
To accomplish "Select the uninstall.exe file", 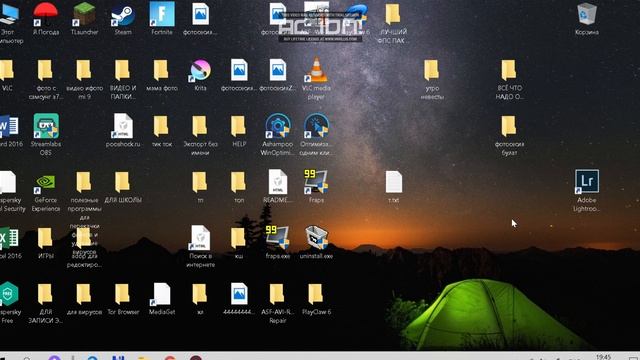I will (x=316, y=238).
